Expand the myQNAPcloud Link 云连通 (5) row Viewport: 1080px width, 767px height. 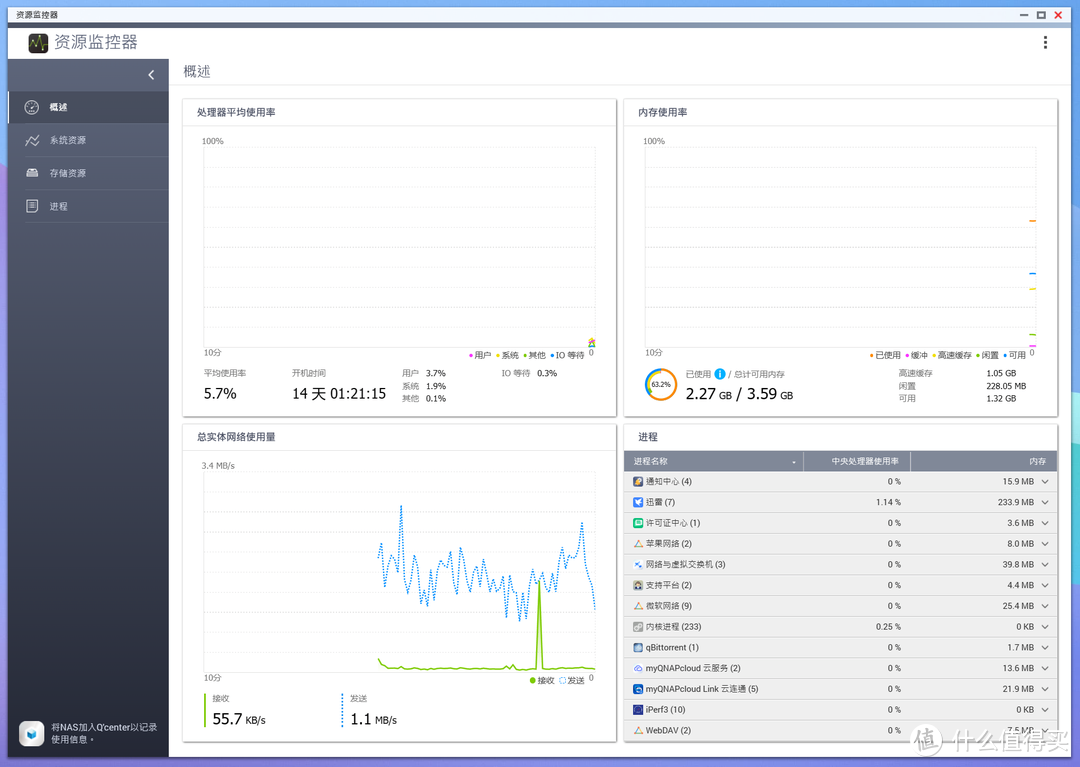click(x=1045, y=689)
